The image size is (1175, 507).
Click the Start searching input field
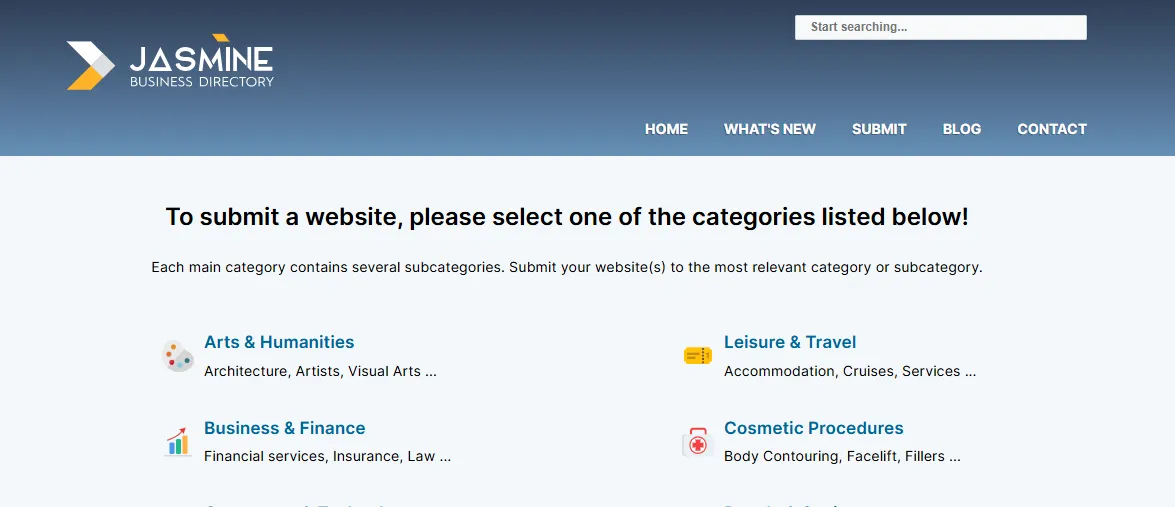940,28
